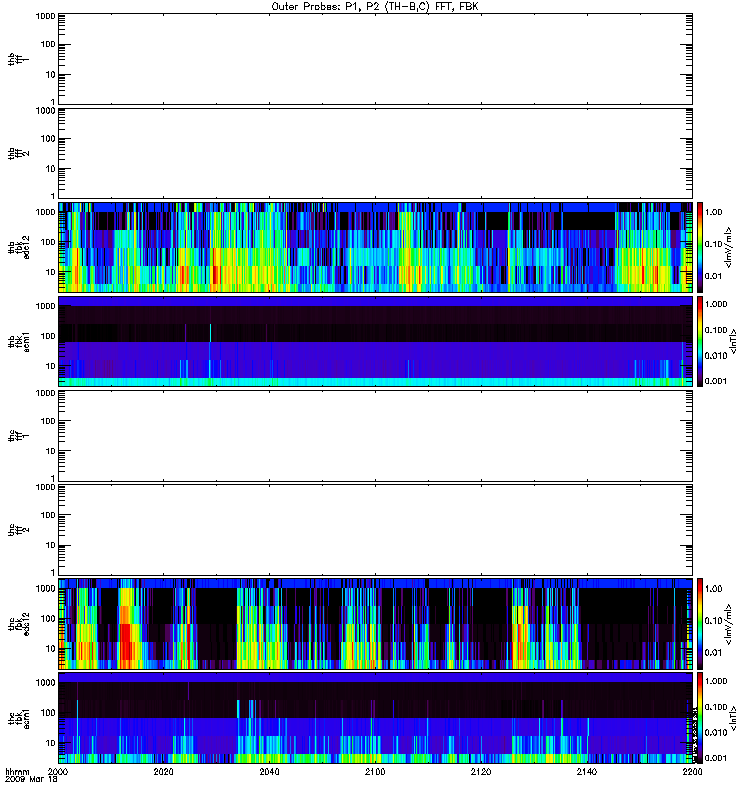This screenshot has width=750, height=800.
Task: Click the 2100 time axis label
Action: [375, 772]
